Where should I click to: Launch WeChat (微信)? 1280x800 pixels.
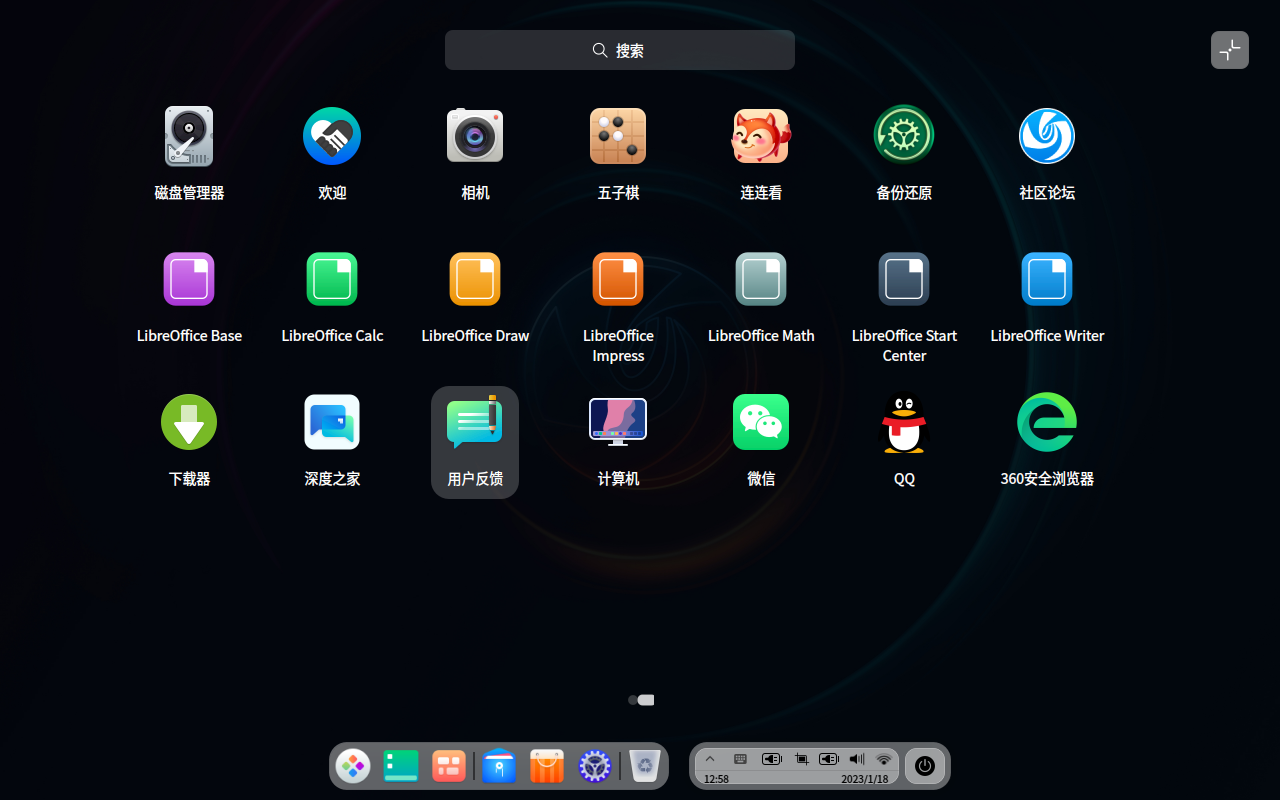pos(761,421)
